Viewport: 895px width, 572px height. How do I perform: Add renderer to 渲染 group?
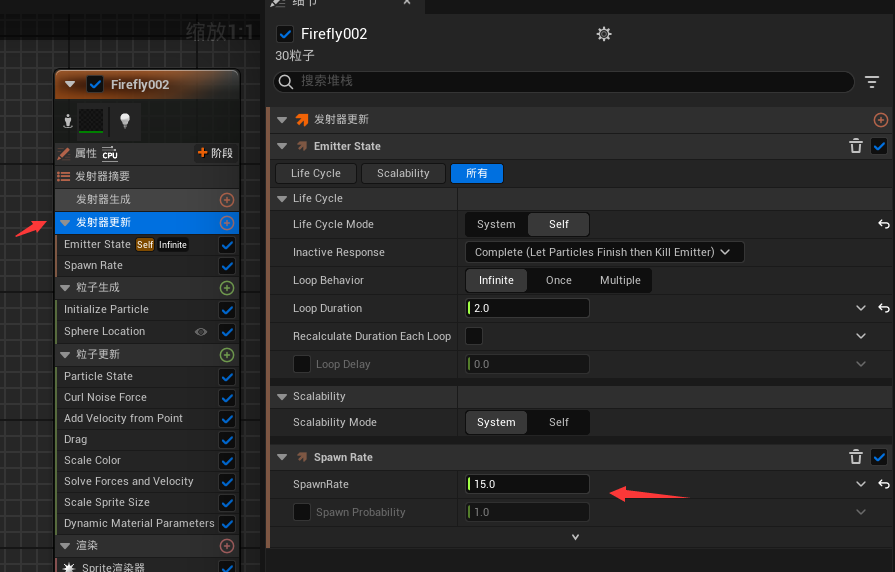[x=227, y=546]
